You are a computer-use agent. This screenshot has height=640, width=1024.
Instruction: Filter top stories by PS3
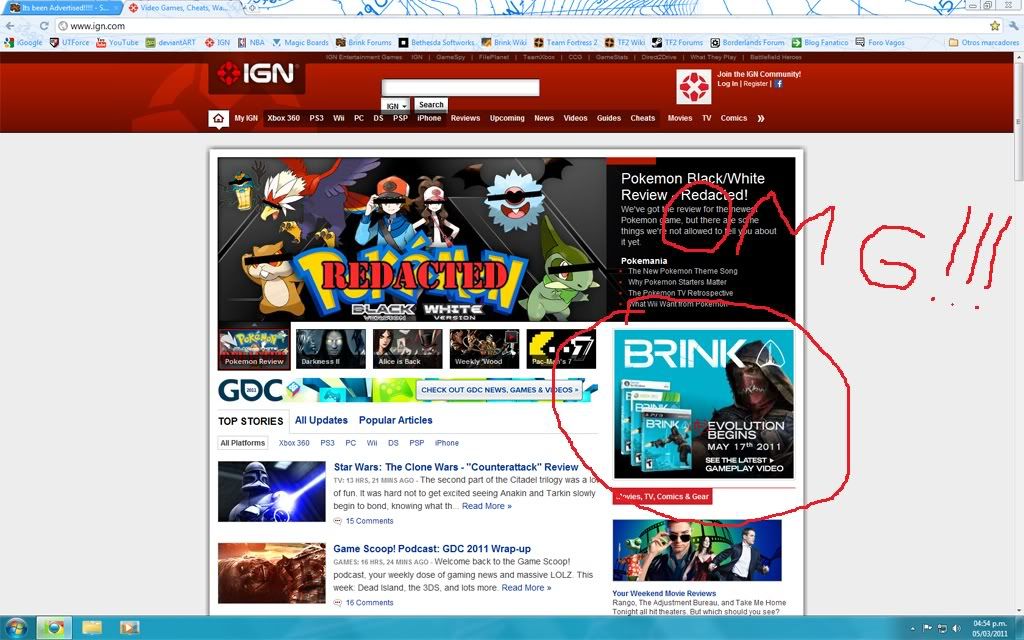click(x=328, y=443)
